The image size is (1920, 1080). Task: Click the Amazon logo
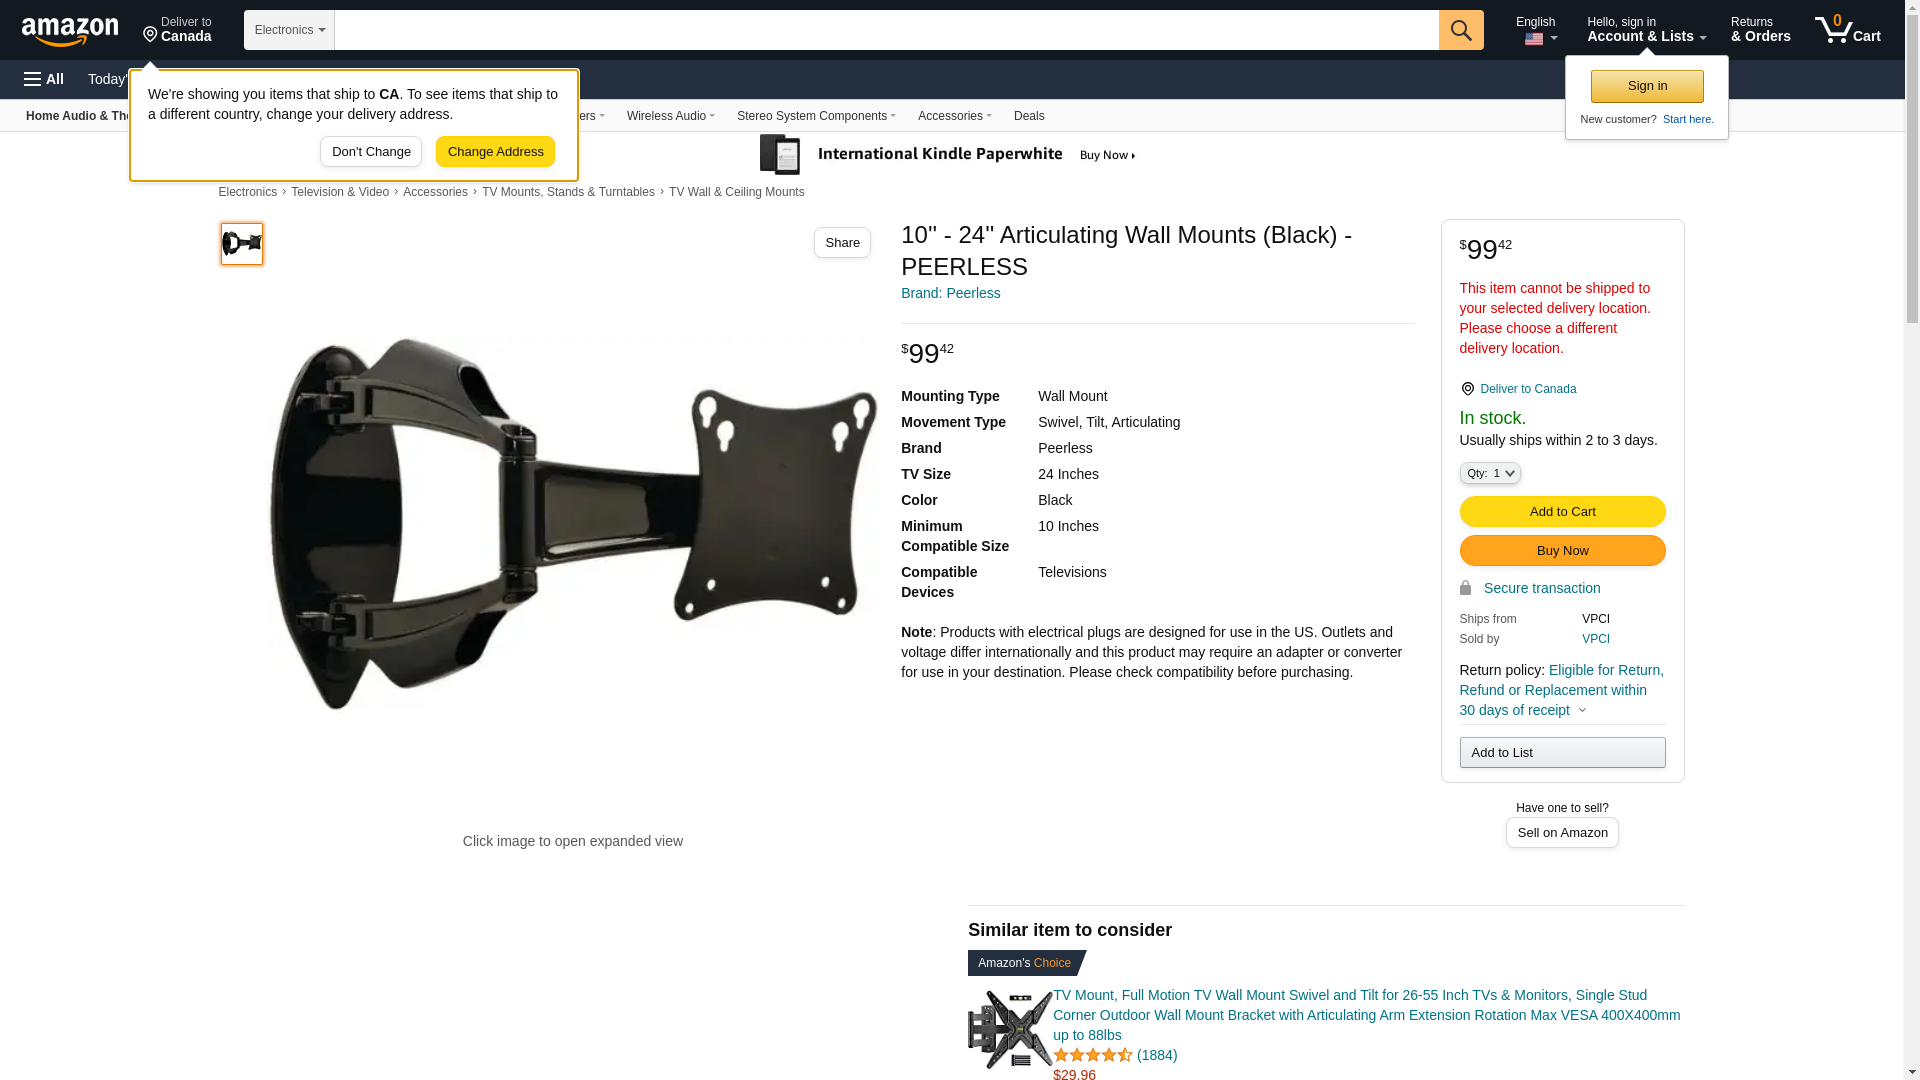tap(70, 31)
